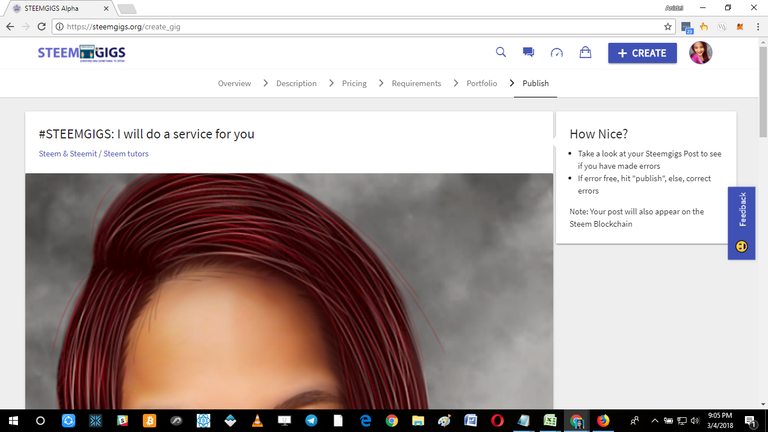Select the Publish step
Image resolution: width=768 pixels, height=432 pixels.
(535, 83)
